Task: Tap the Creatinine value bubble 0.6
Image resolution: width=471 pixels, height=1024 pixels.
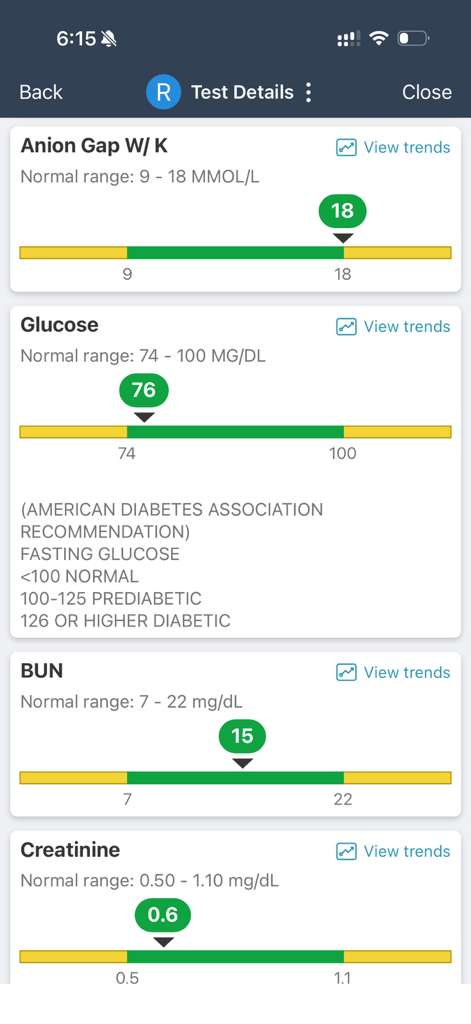Action: 163,915
